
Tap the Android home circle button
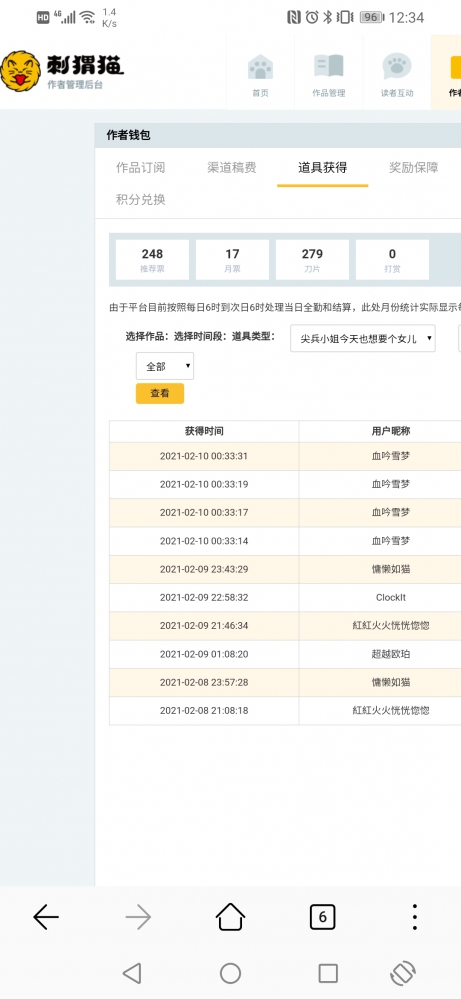coord(230,973)
